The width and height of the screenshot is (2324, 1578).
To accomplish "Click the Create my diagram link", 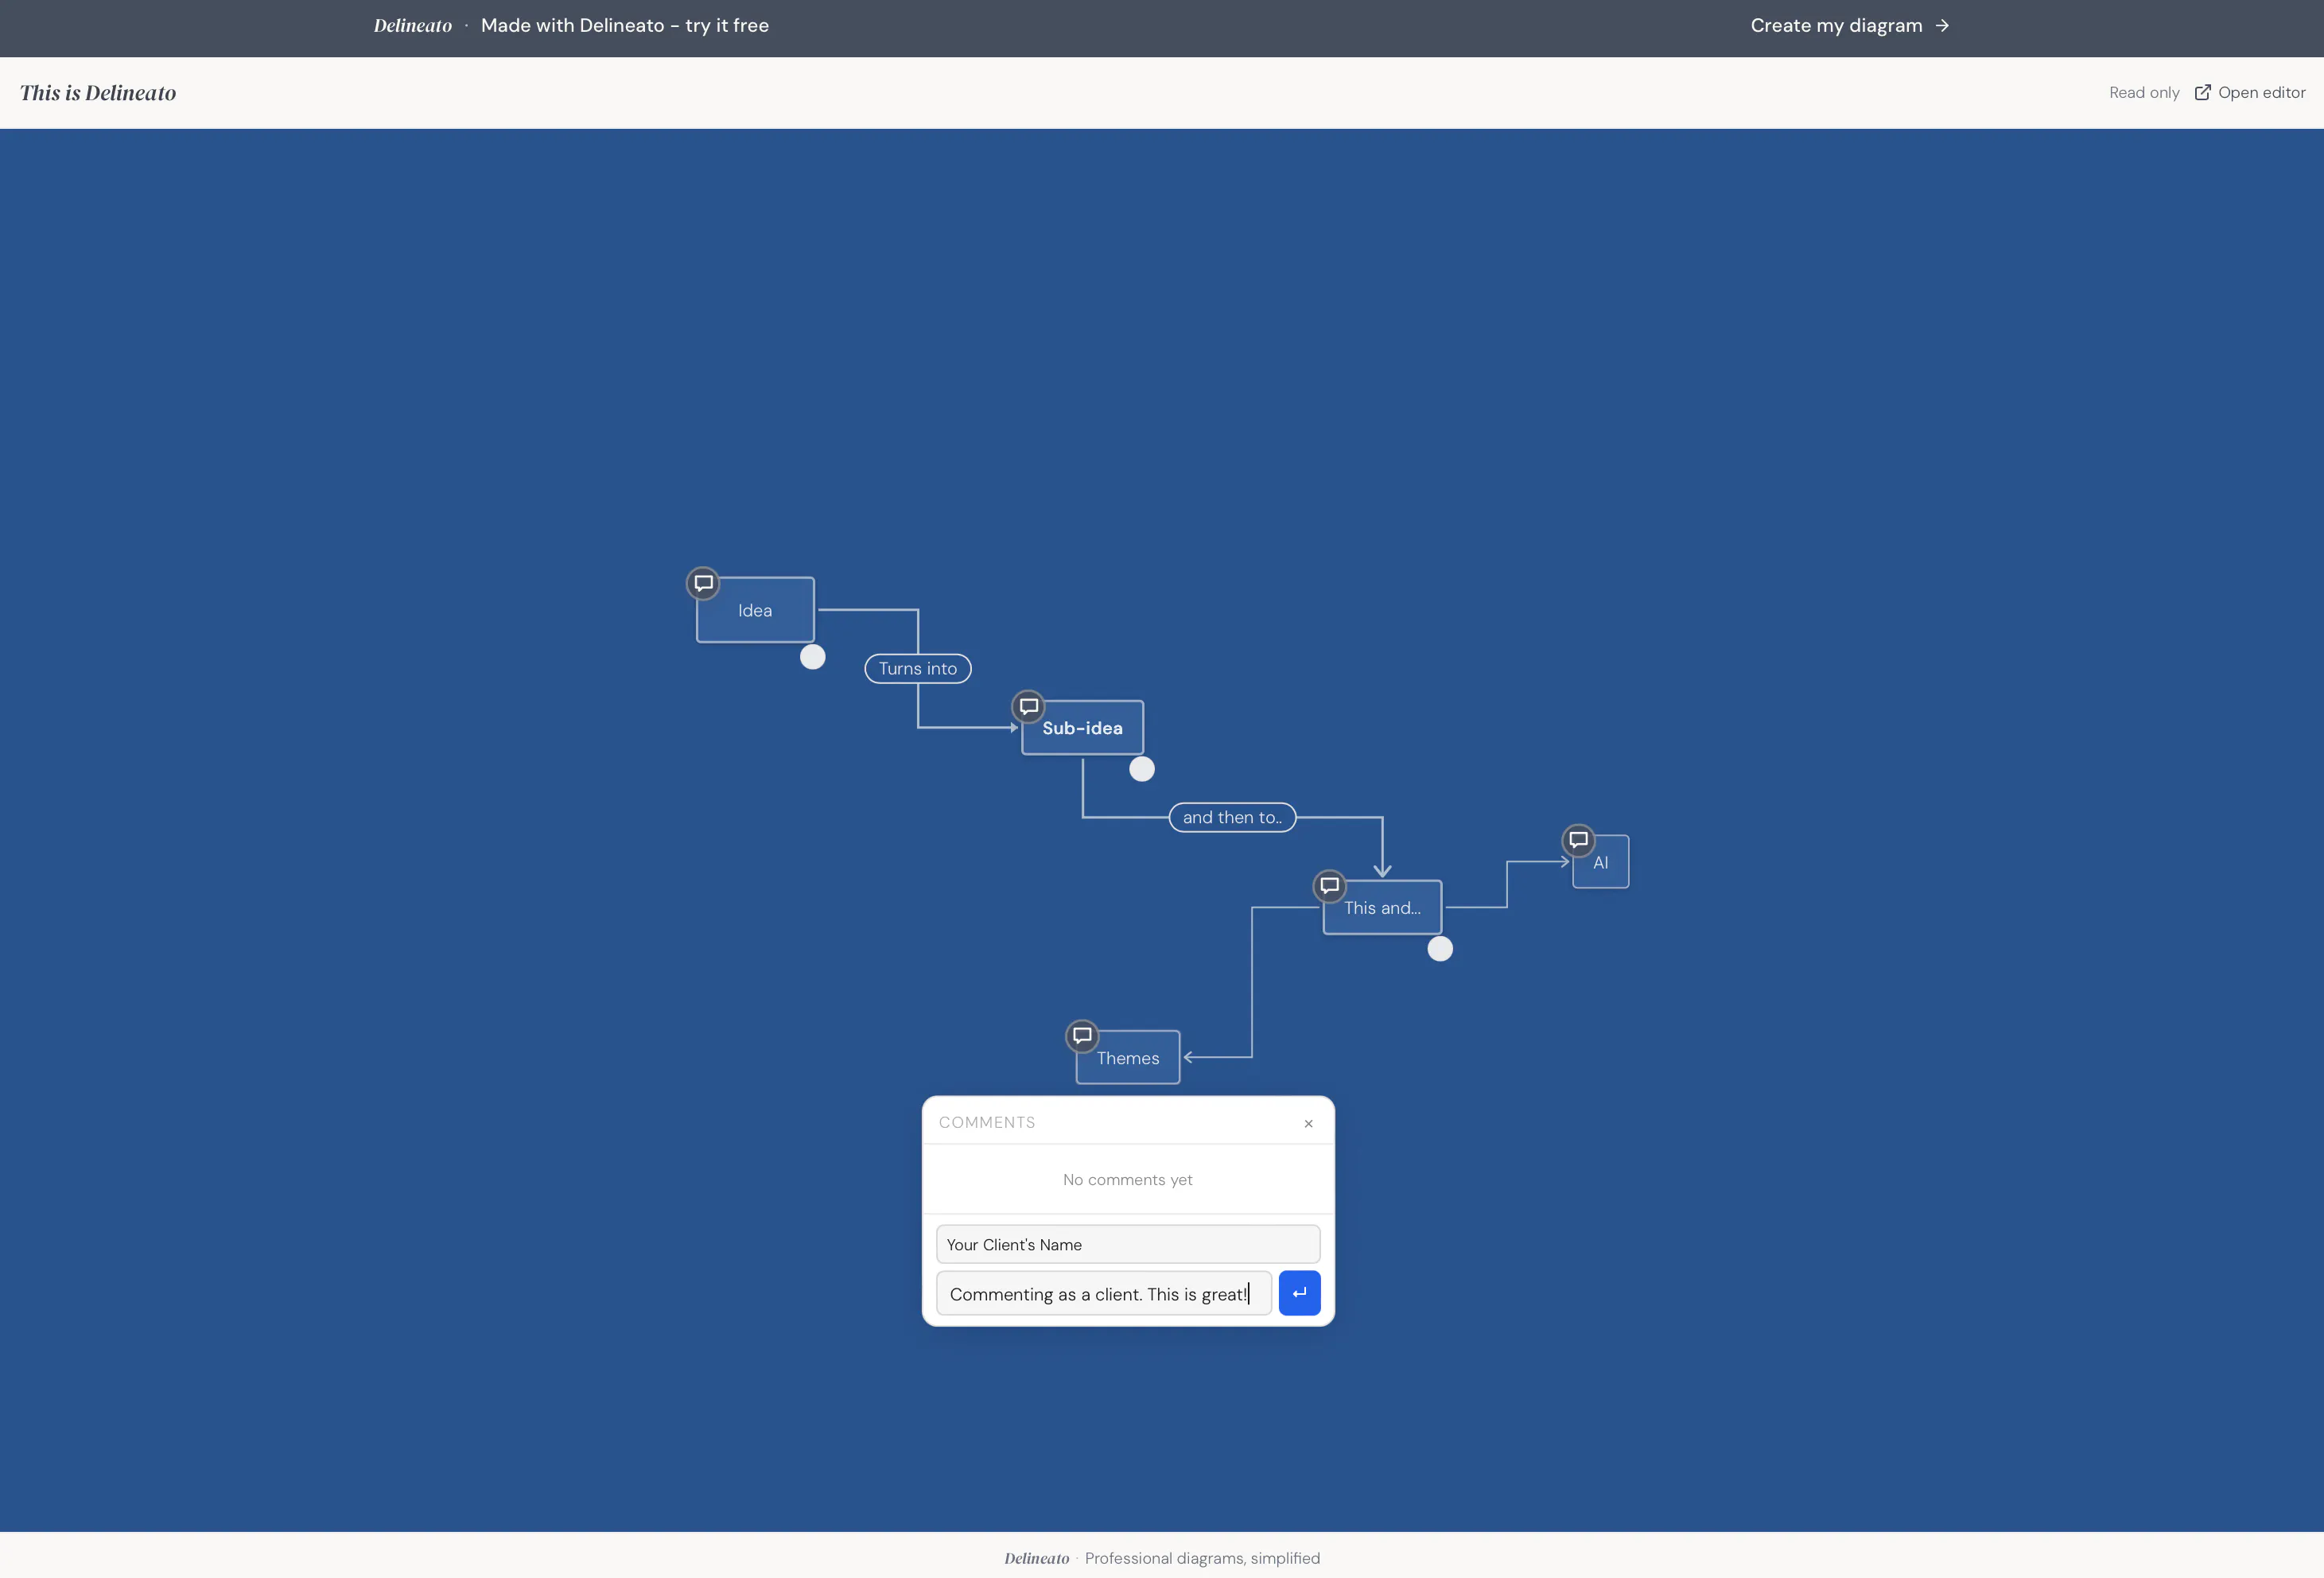I will (x=1849, y=25).
